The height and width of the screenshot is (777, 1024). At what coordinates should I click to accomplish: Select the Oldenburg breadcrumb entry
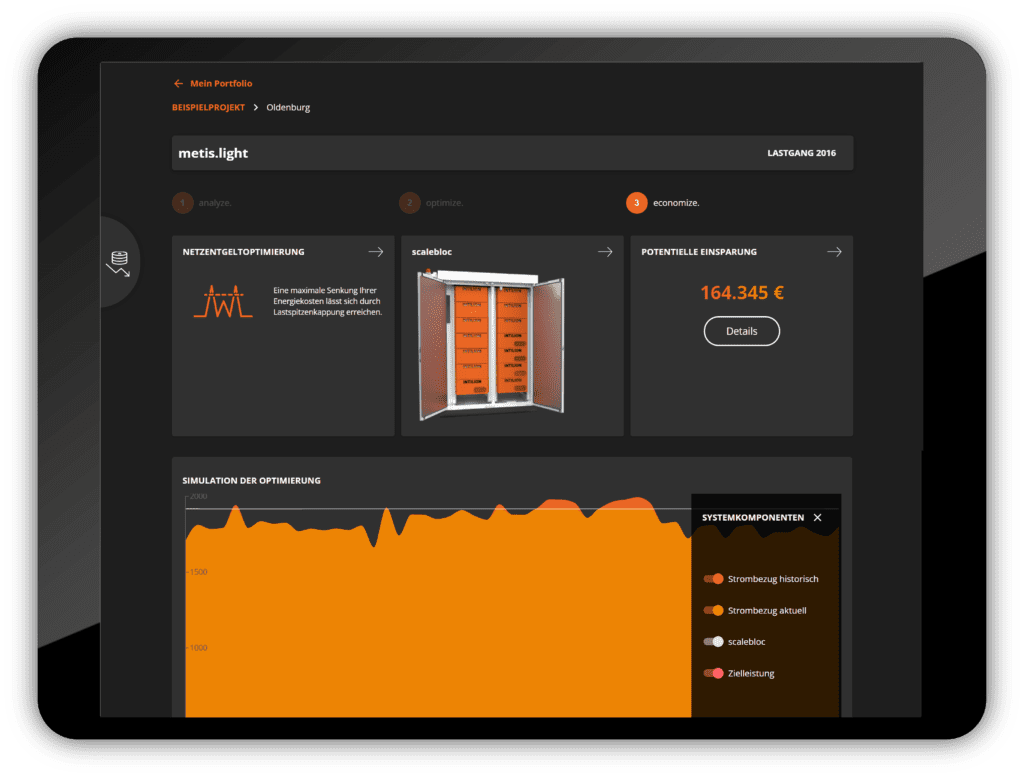click(x=288, y=108)
